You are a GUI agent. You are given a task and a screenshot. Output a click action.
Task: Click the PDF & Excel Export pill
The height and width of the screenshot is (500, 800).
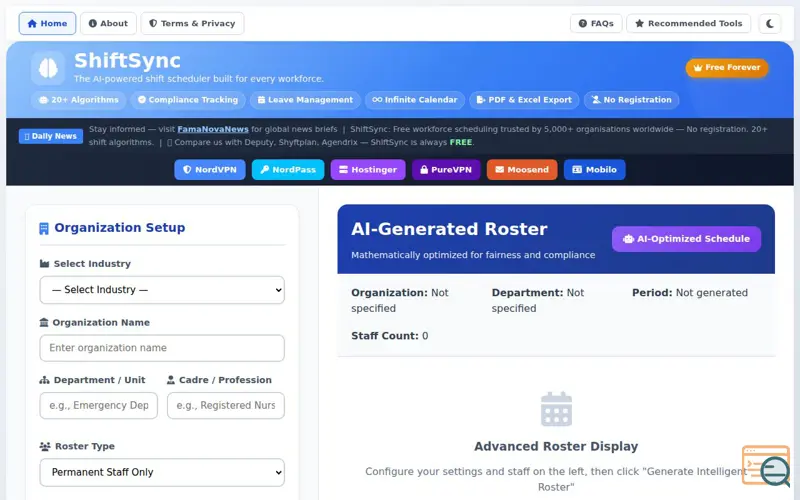click(x=524, y=100)
